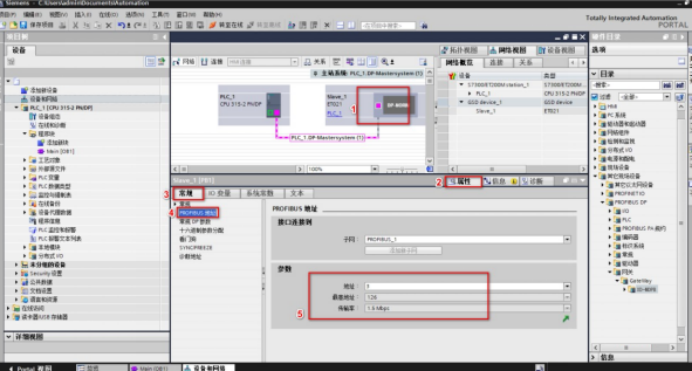The image size is (692, 371).
Task: Click the PLC_1 link under Slave_1
Action: [334, 113]
